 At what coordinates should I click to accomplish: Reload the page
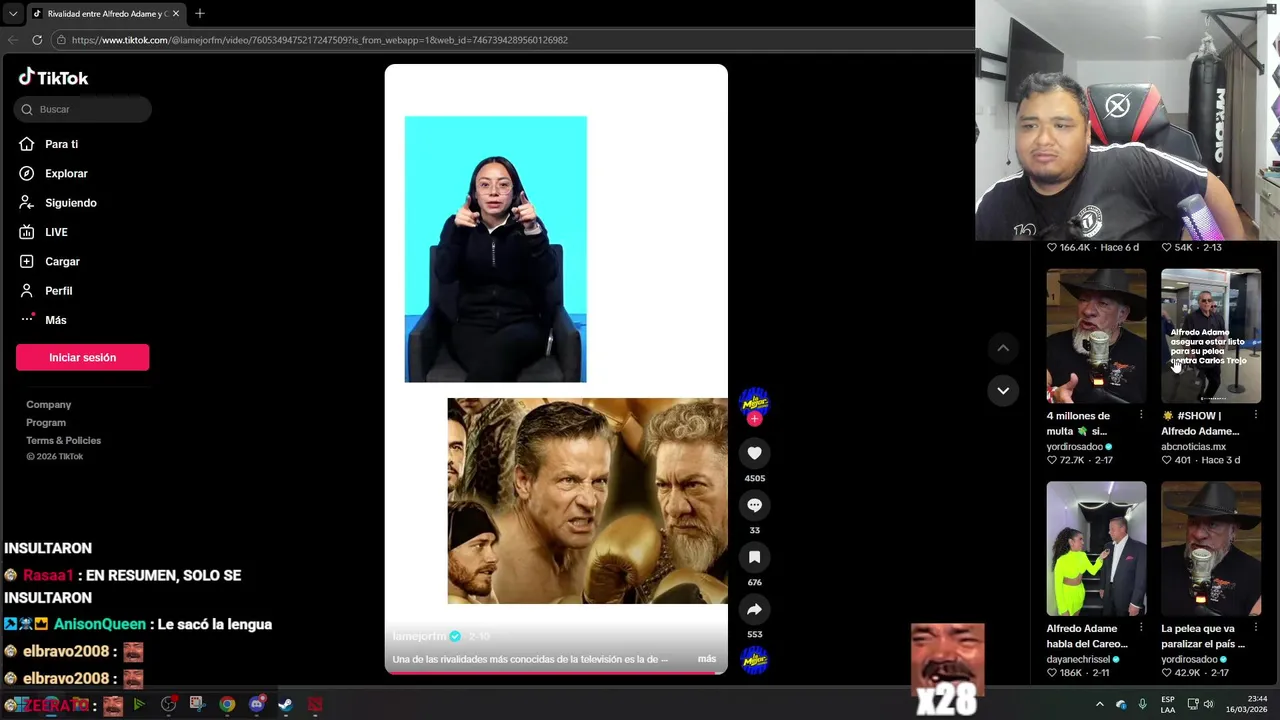point(37,40)
